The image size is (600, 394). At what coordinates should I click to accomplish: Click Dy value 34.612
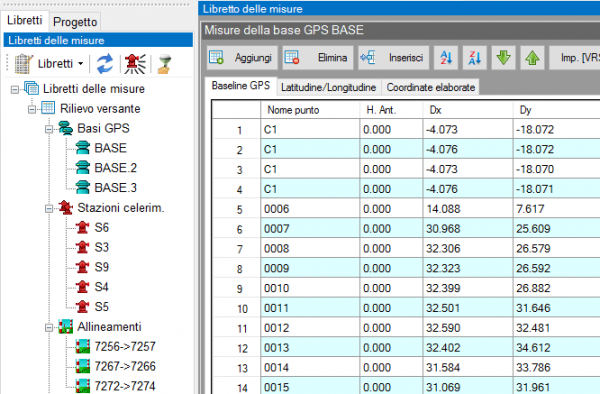[x=557, y=348]
